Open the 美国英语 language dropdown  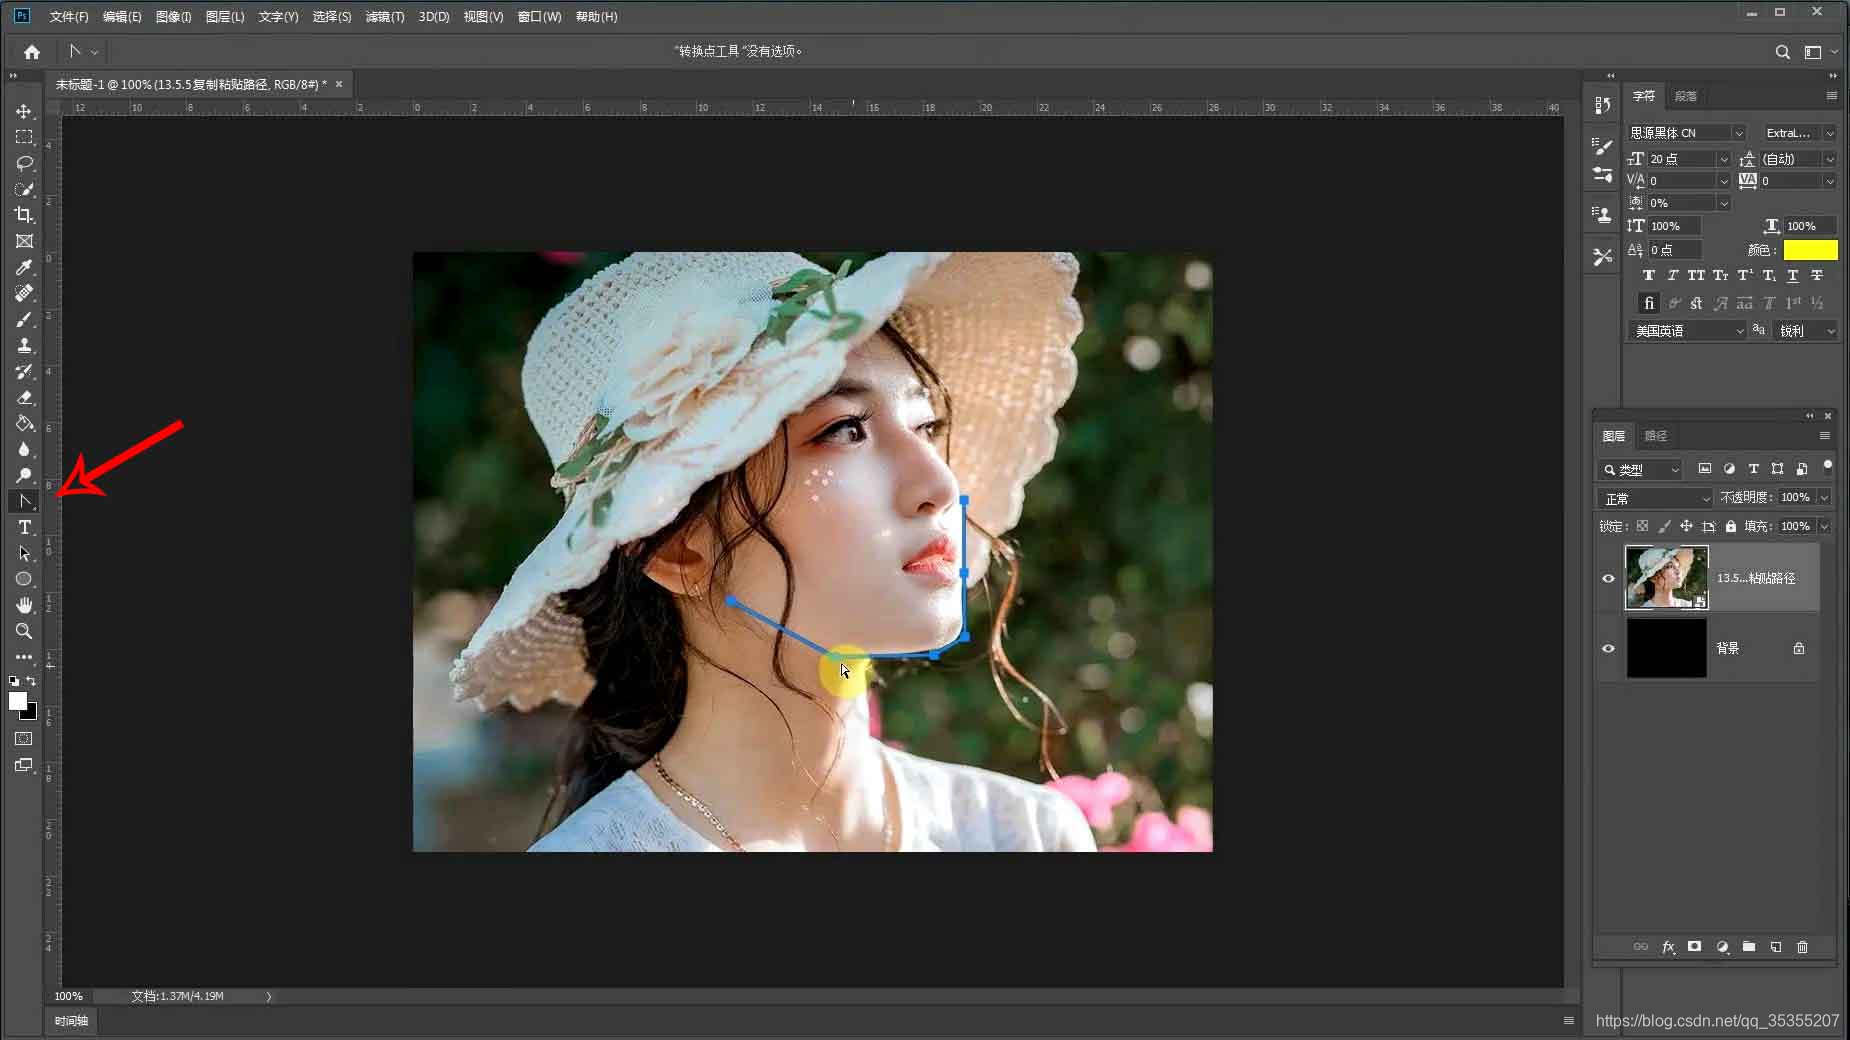tap(1687, 331)
